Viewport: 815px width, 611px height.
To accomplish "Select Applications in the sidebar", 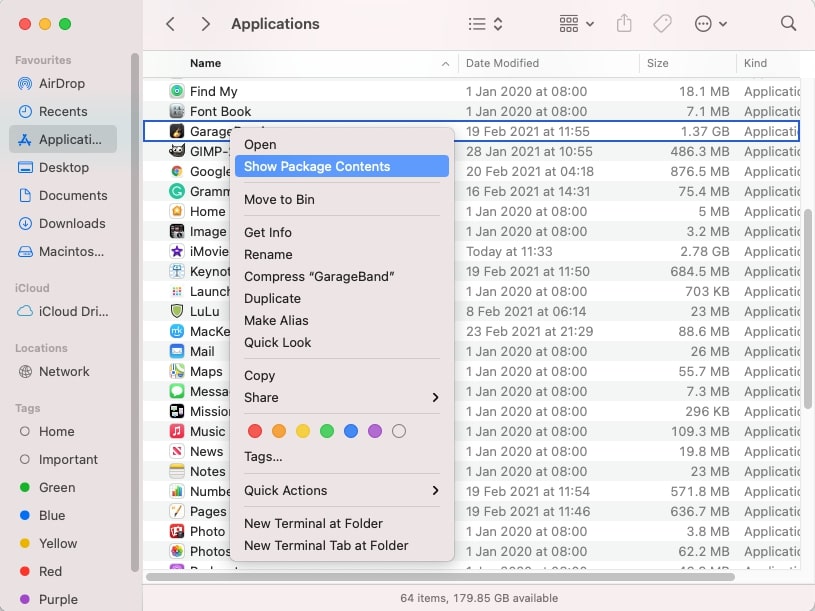I will (x=62, y=139).
